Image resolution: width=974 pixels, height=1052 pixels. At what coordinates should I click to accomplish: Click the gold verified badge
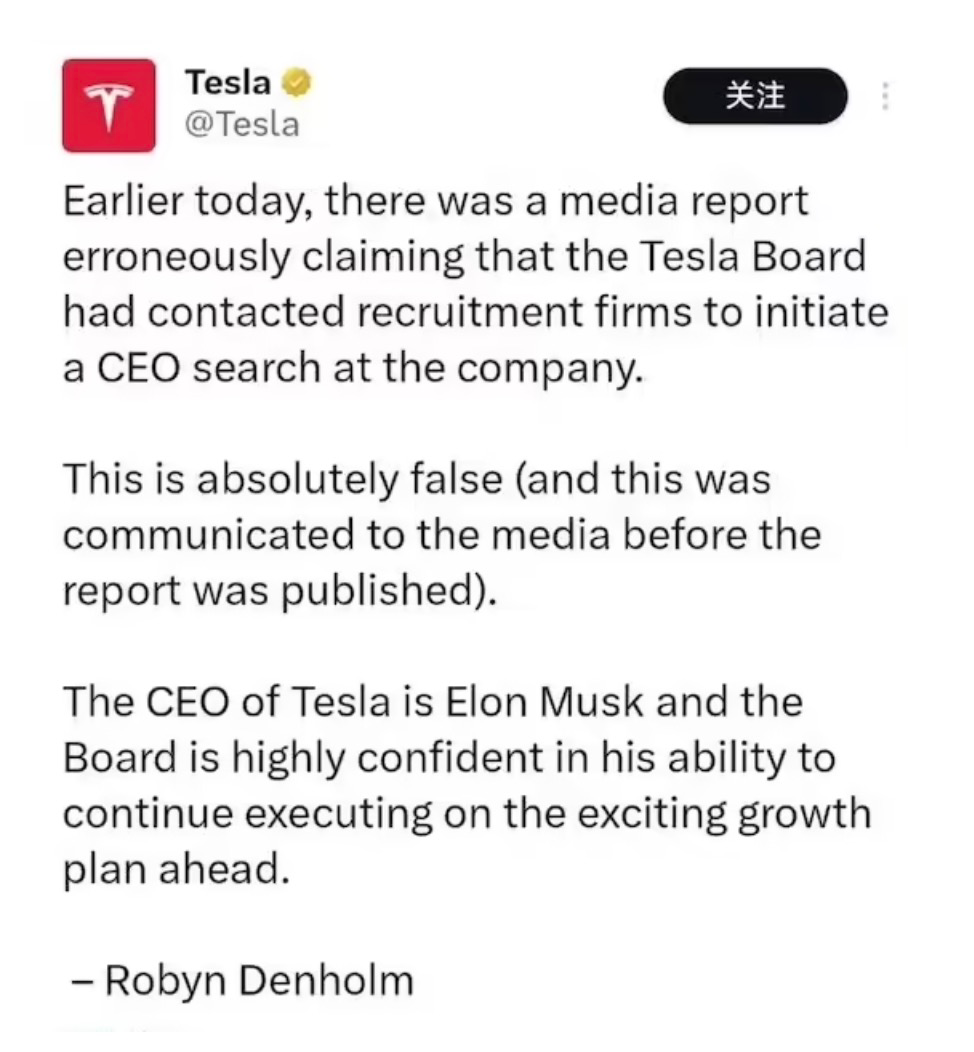pyautogui.click(x=297, y=84)
